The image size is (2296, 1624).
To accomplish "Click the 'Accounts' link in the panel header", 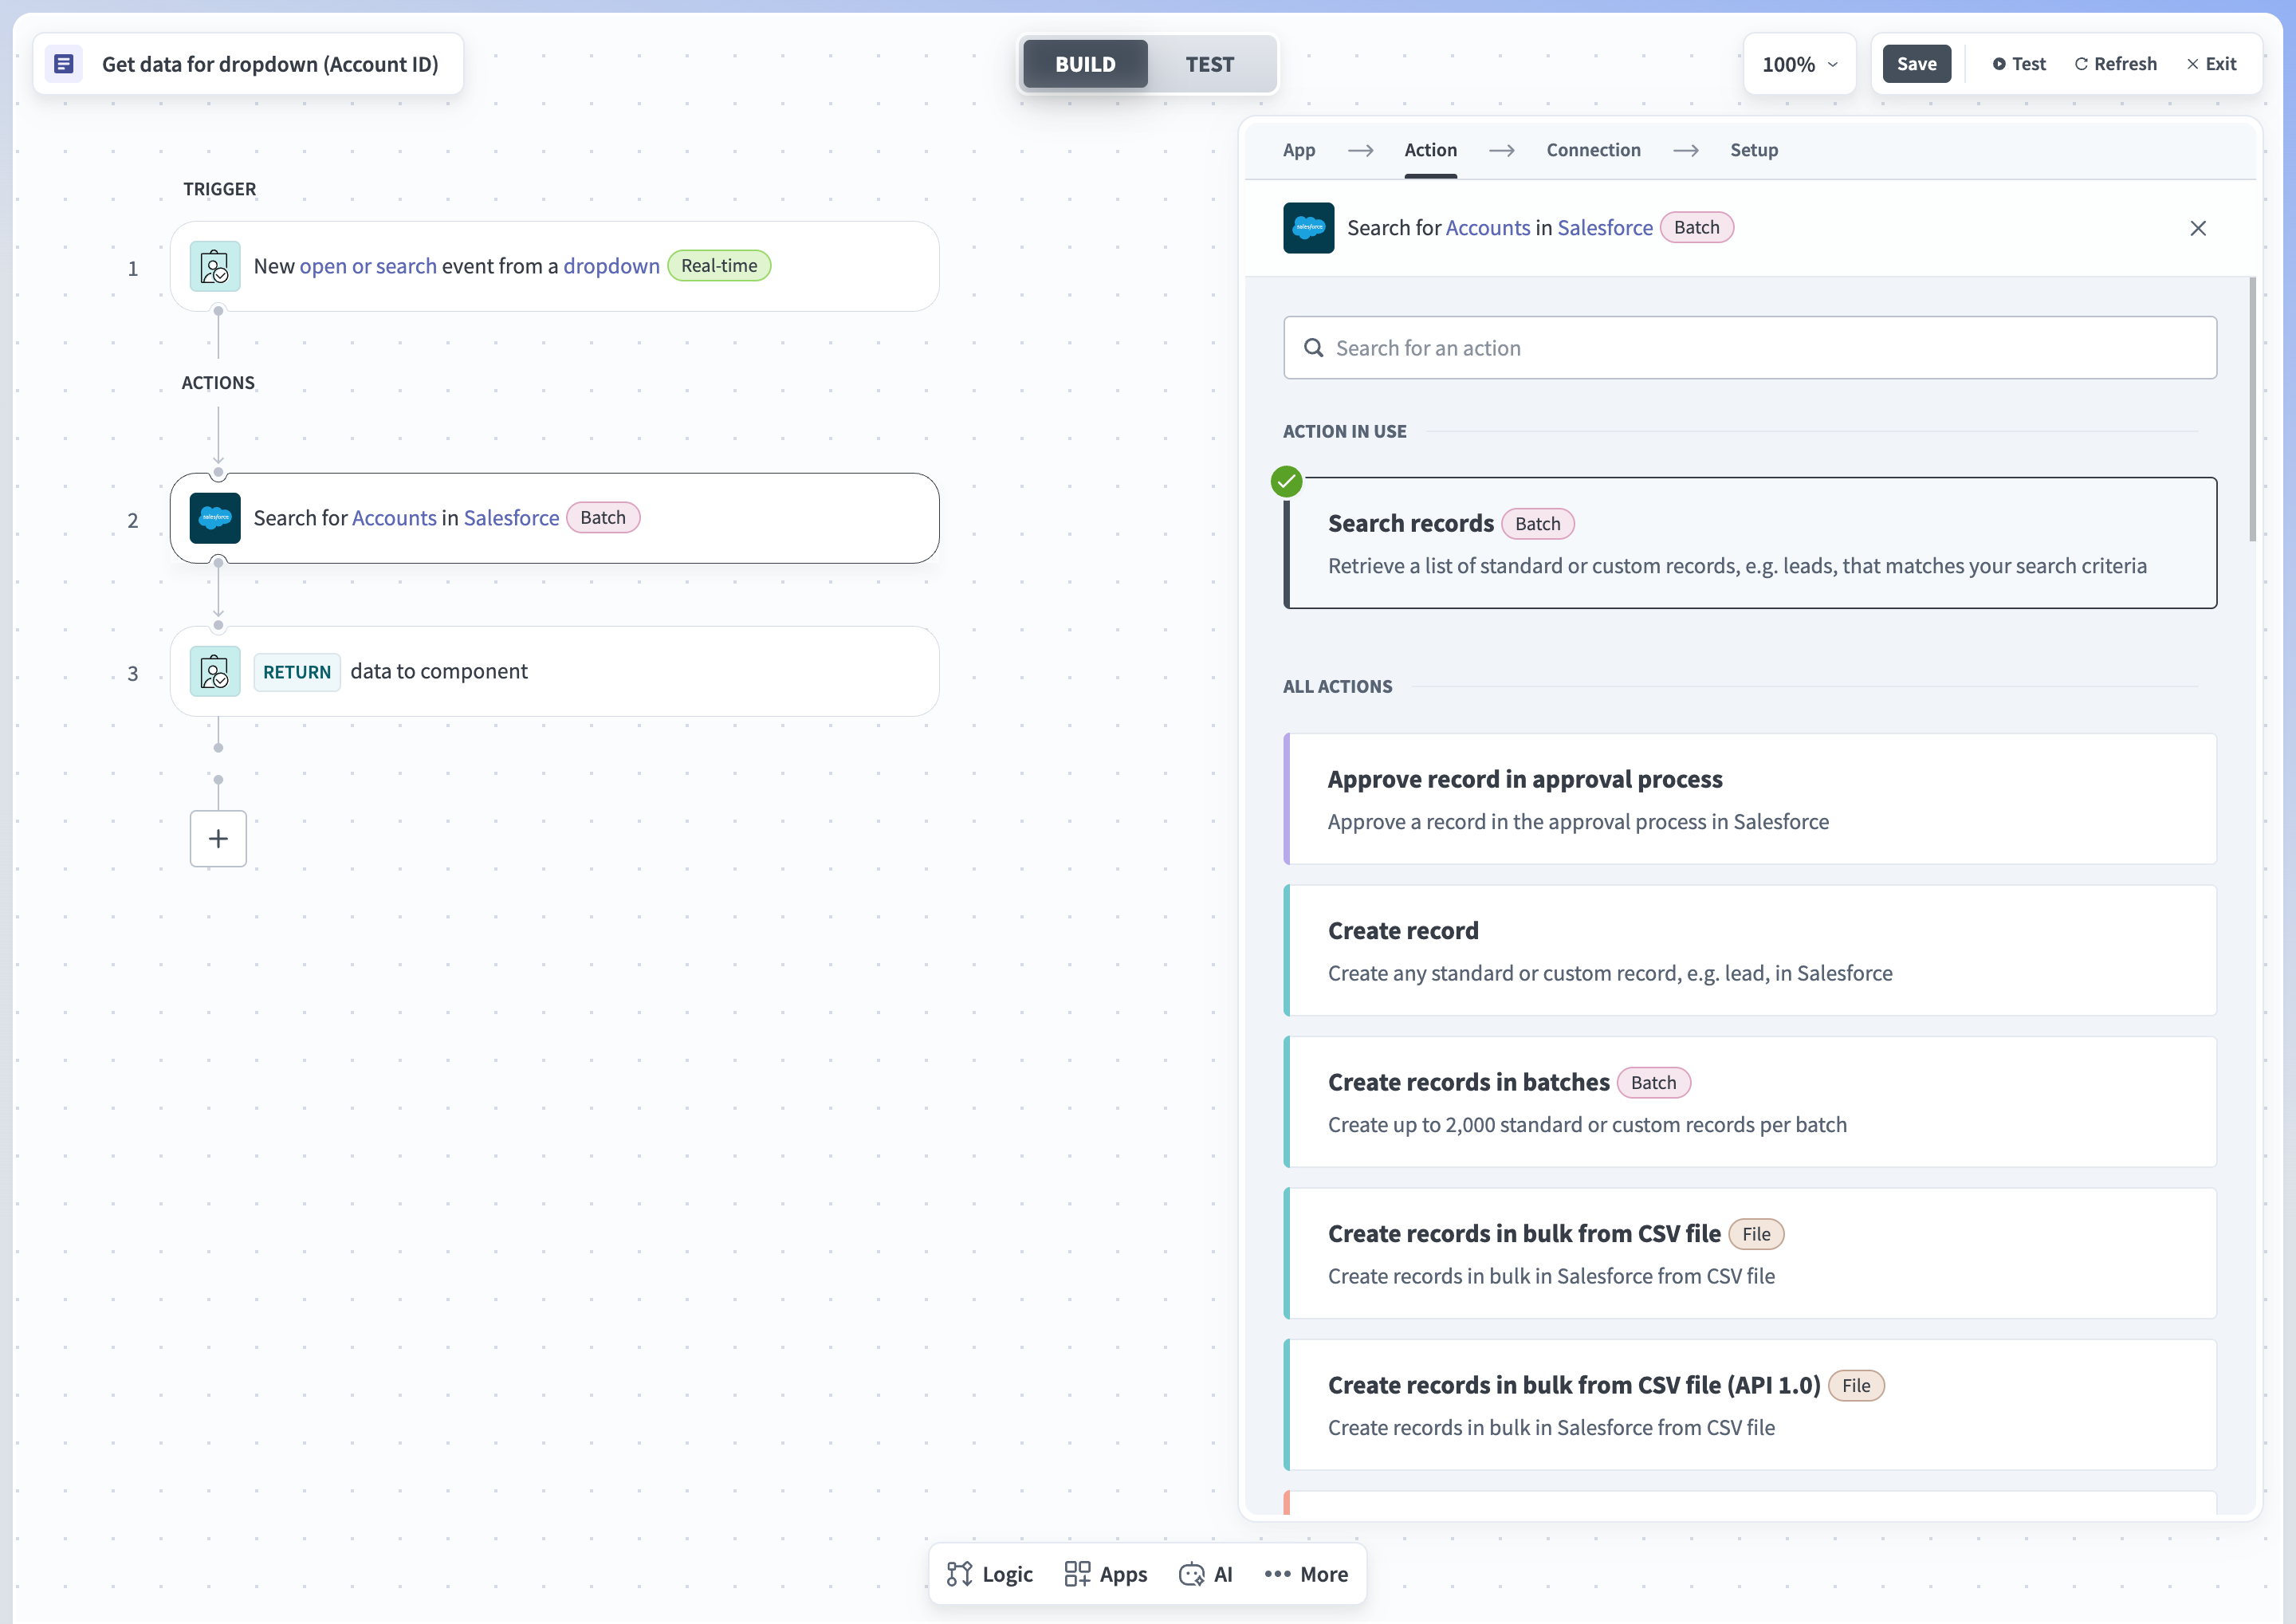I will (x=1488, y=228).
